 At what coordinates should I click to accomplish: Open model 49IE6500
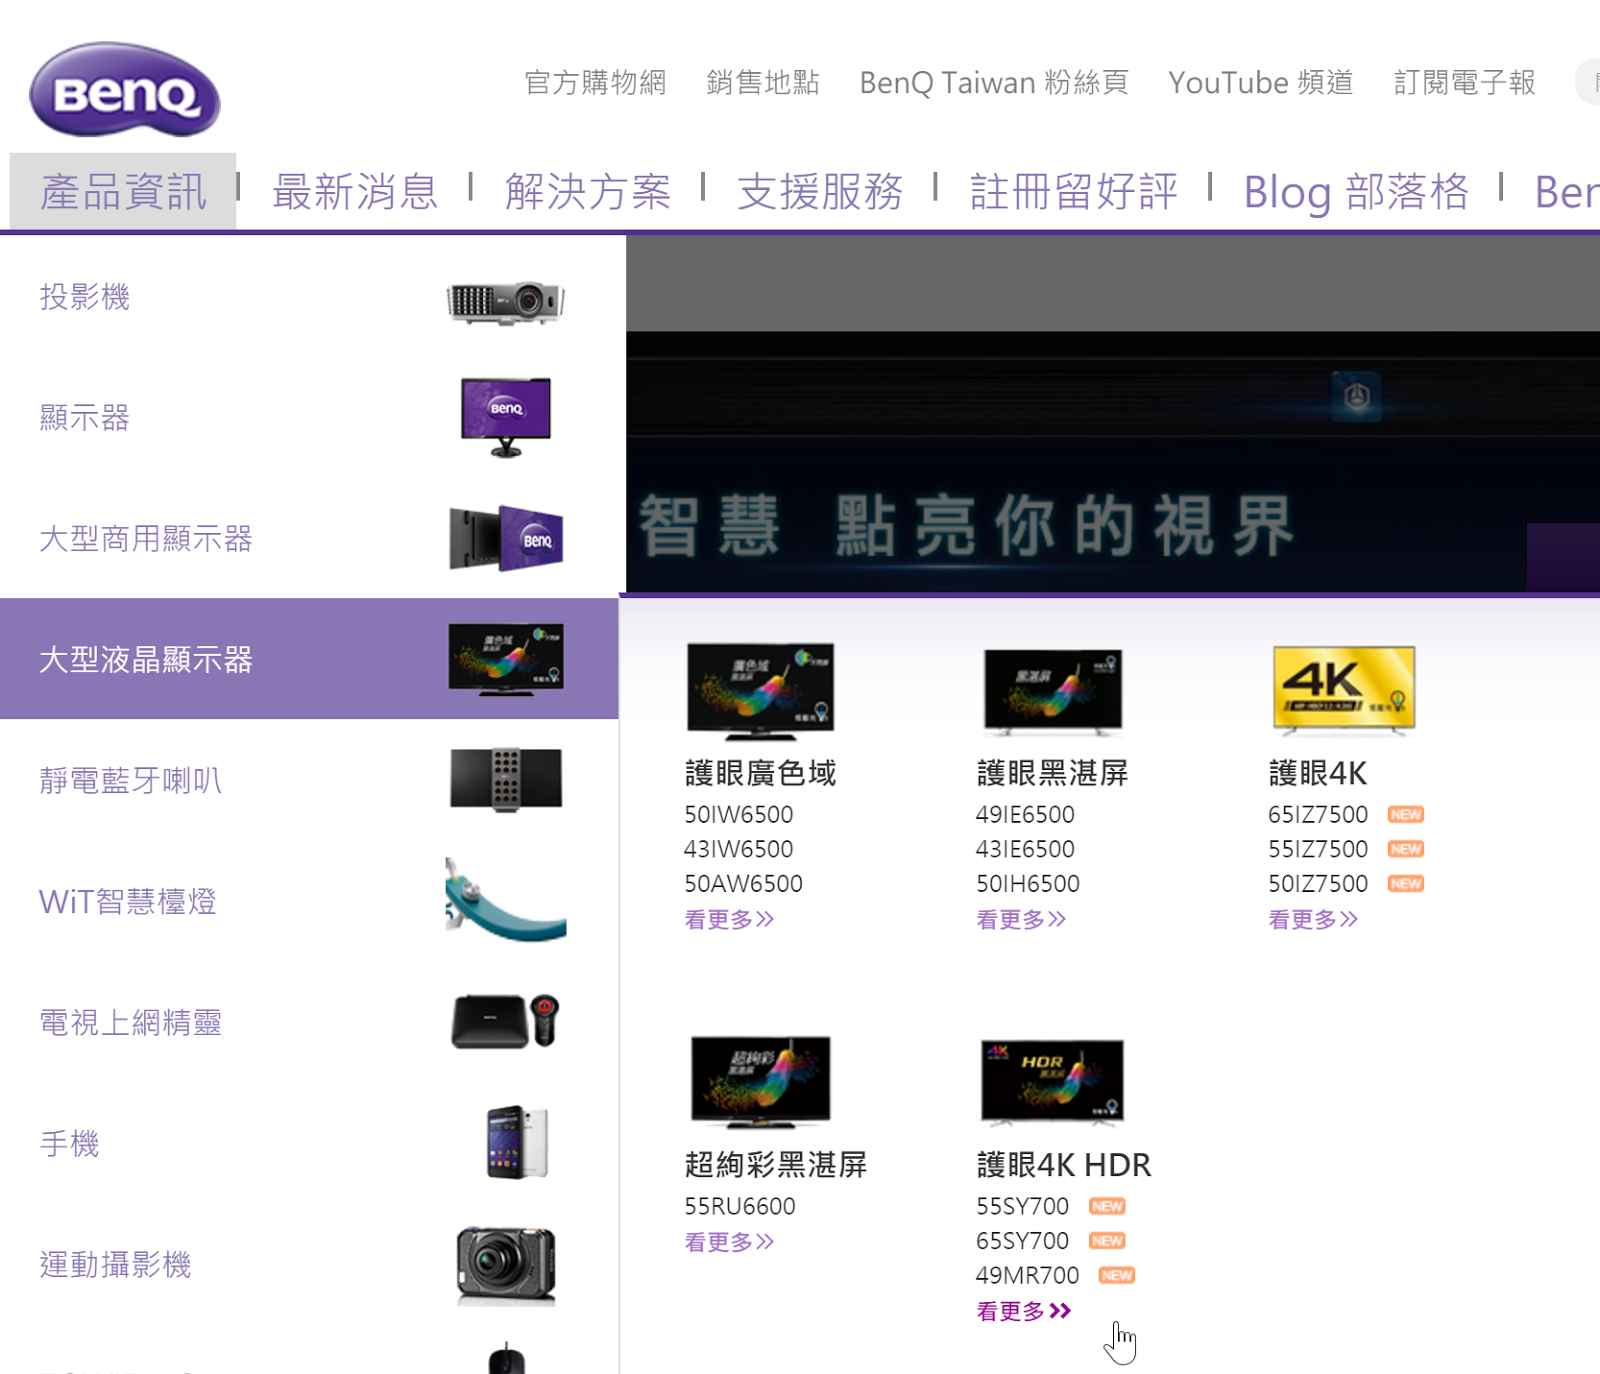click(x=1026, y=815)
